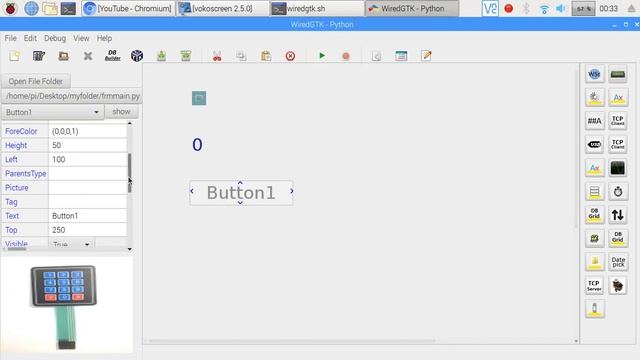This screenshot has height=360, width=640.
Task: Select the TCP Server widget
Action: [x=594, y=285]
